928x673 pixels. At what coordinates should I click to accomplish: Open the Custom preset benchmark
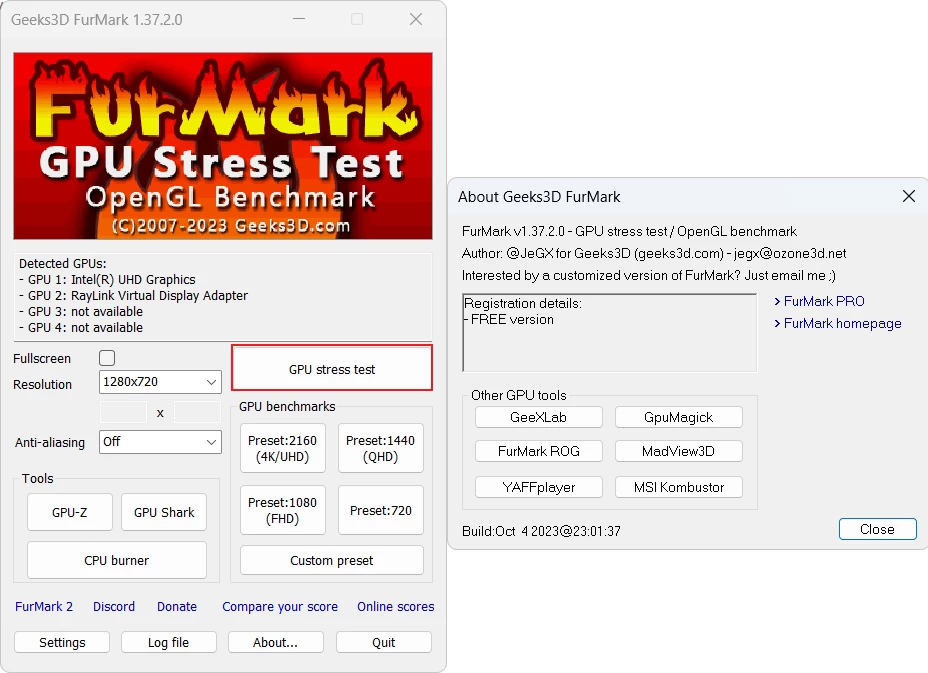point(331,560)
